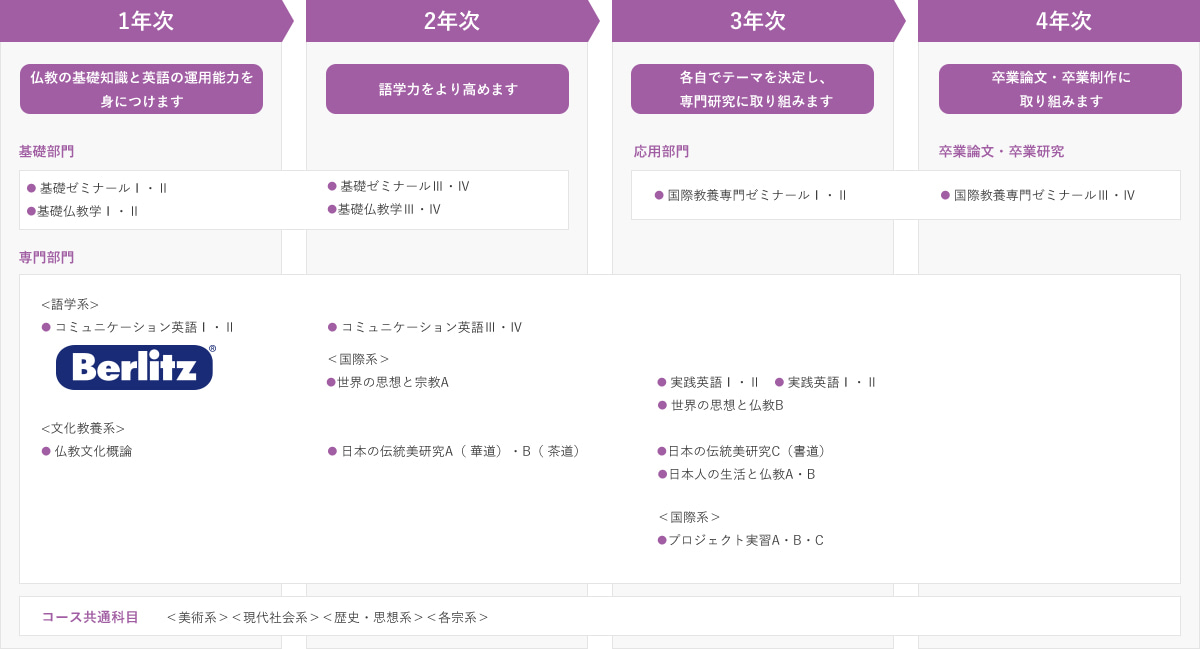1200x649 pixels.
Task: Click 国際教養専門ゼミナールⅢ・Ⅳ
Action: click(x=1043, y=195)
